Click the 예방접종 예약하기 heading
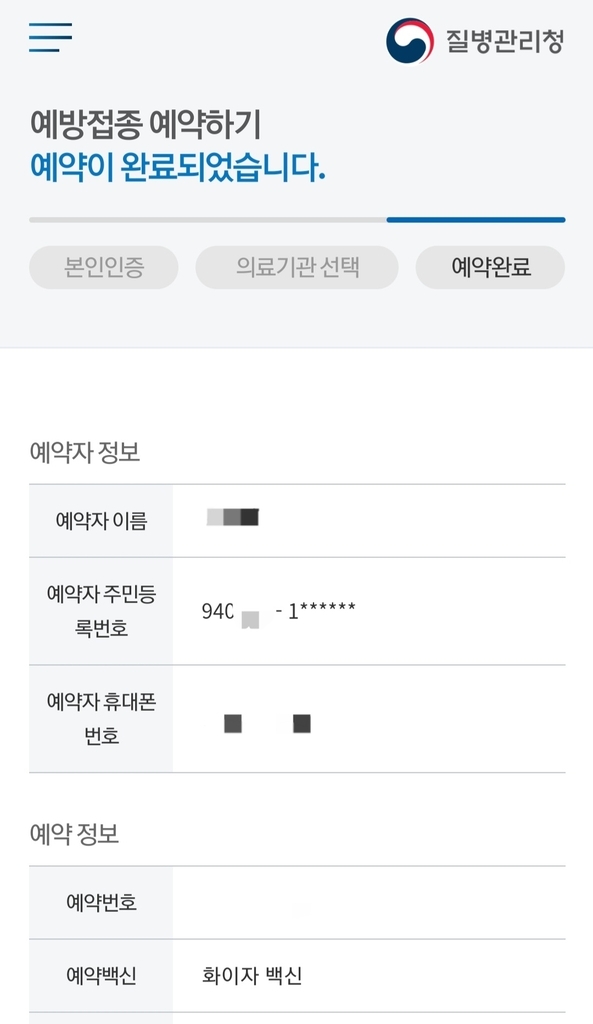The height and width of the screenshot is (1024, 593). coord(145,124)
